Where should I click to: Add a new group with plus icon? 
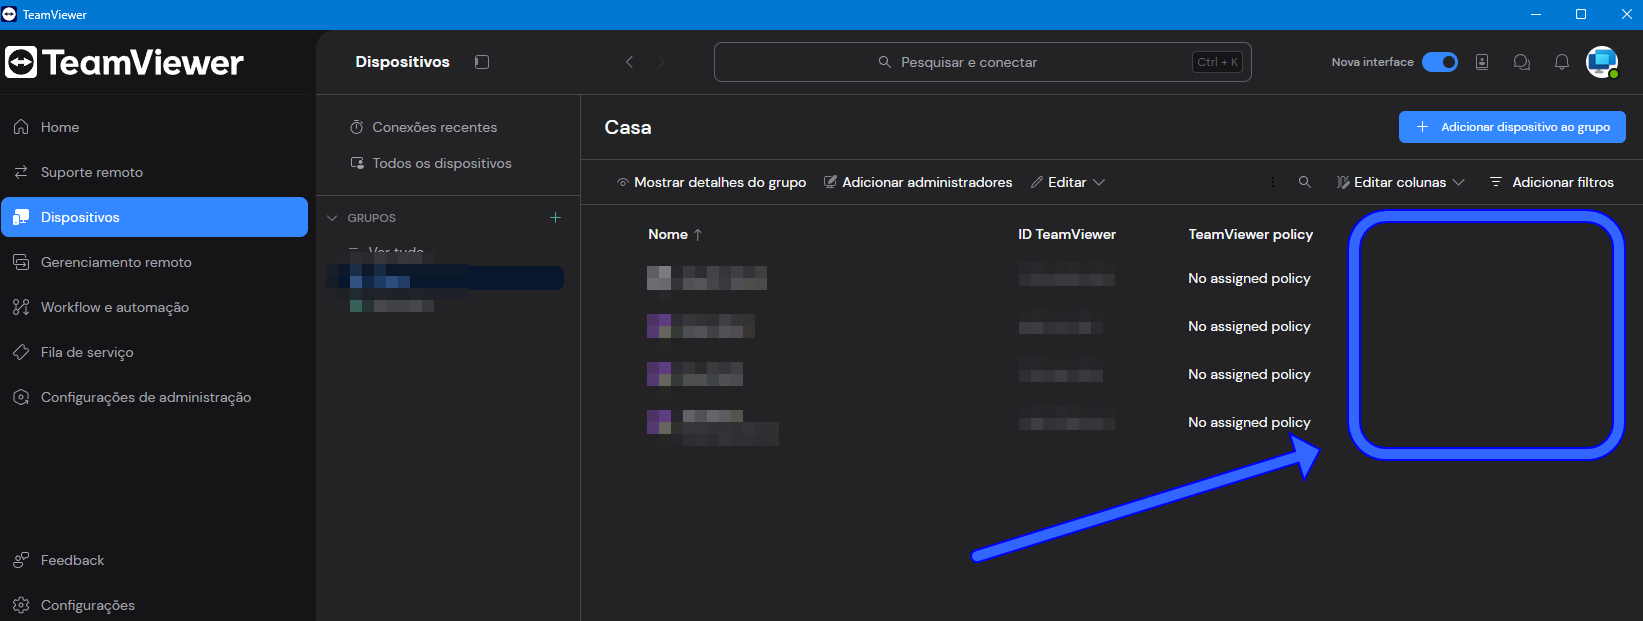pos(555,217)
